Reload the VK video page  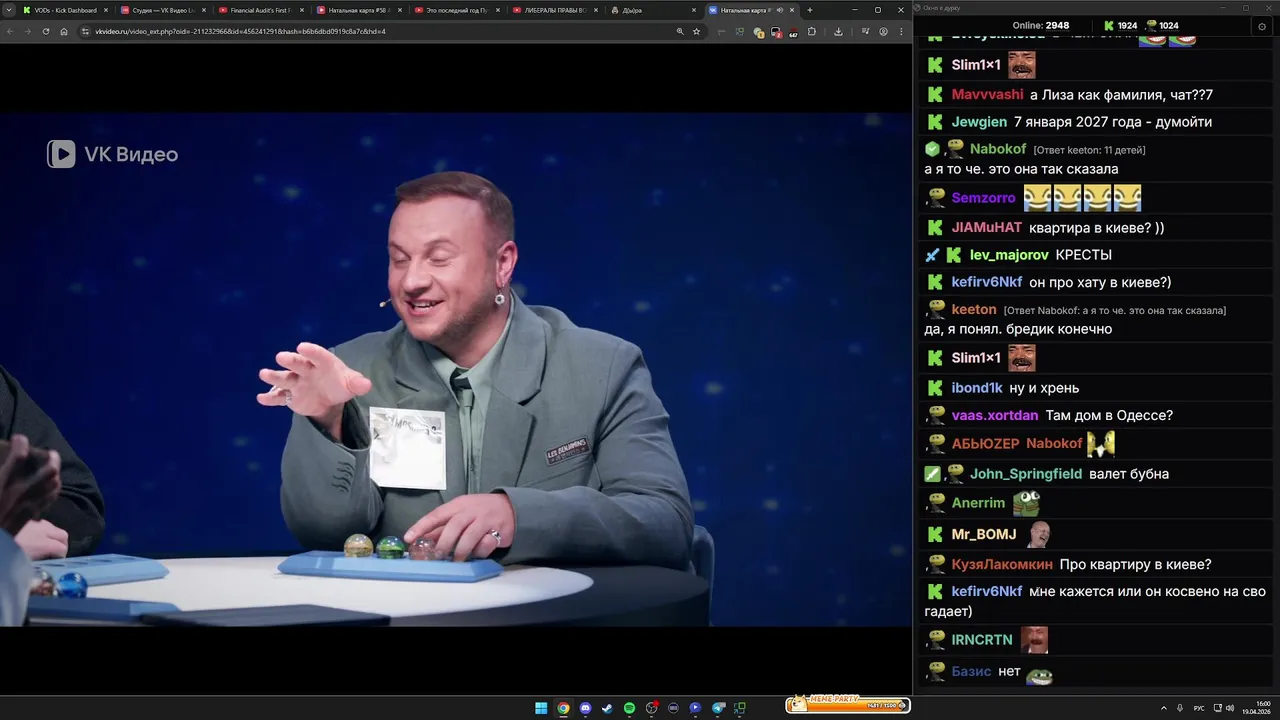pos(46,31)
